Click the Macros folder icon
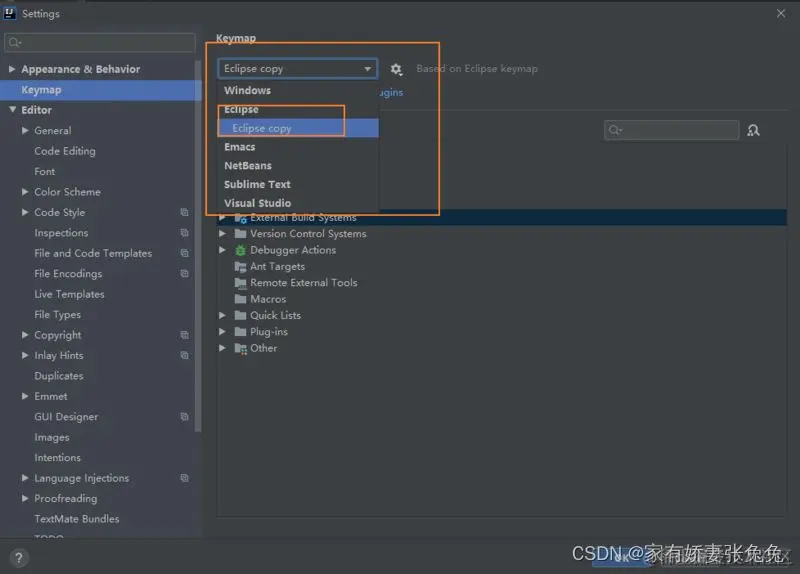The height and width of the screenshot is (574, 800). (x=240, y=299)
